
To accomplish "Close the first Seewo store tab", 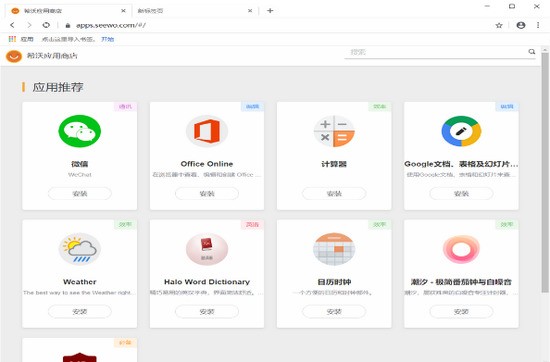I will point(123,11).
